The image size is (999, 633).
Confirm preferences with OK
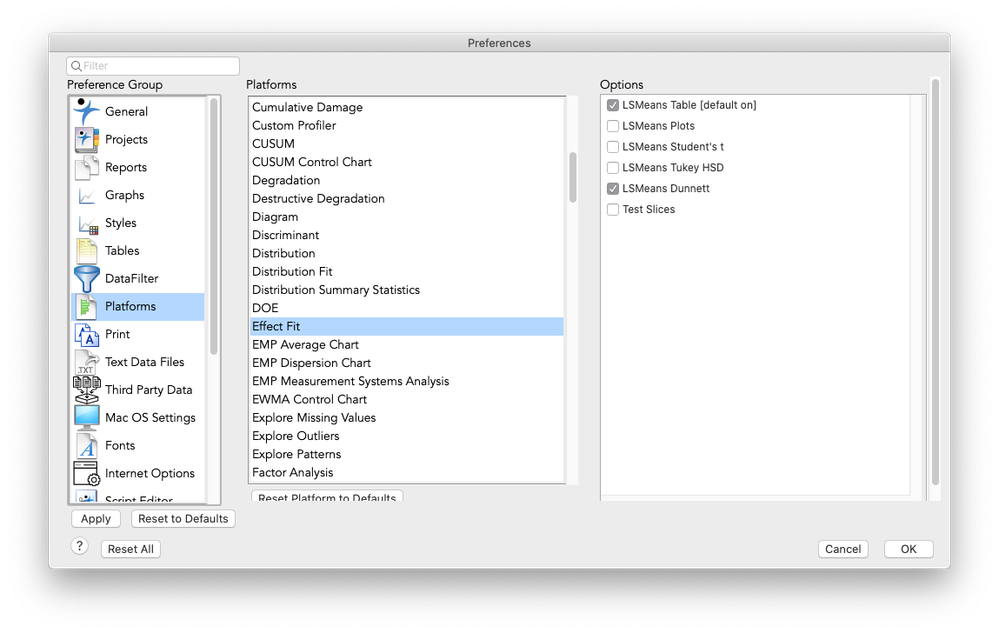pyautogui.click(x=909, y=549)
